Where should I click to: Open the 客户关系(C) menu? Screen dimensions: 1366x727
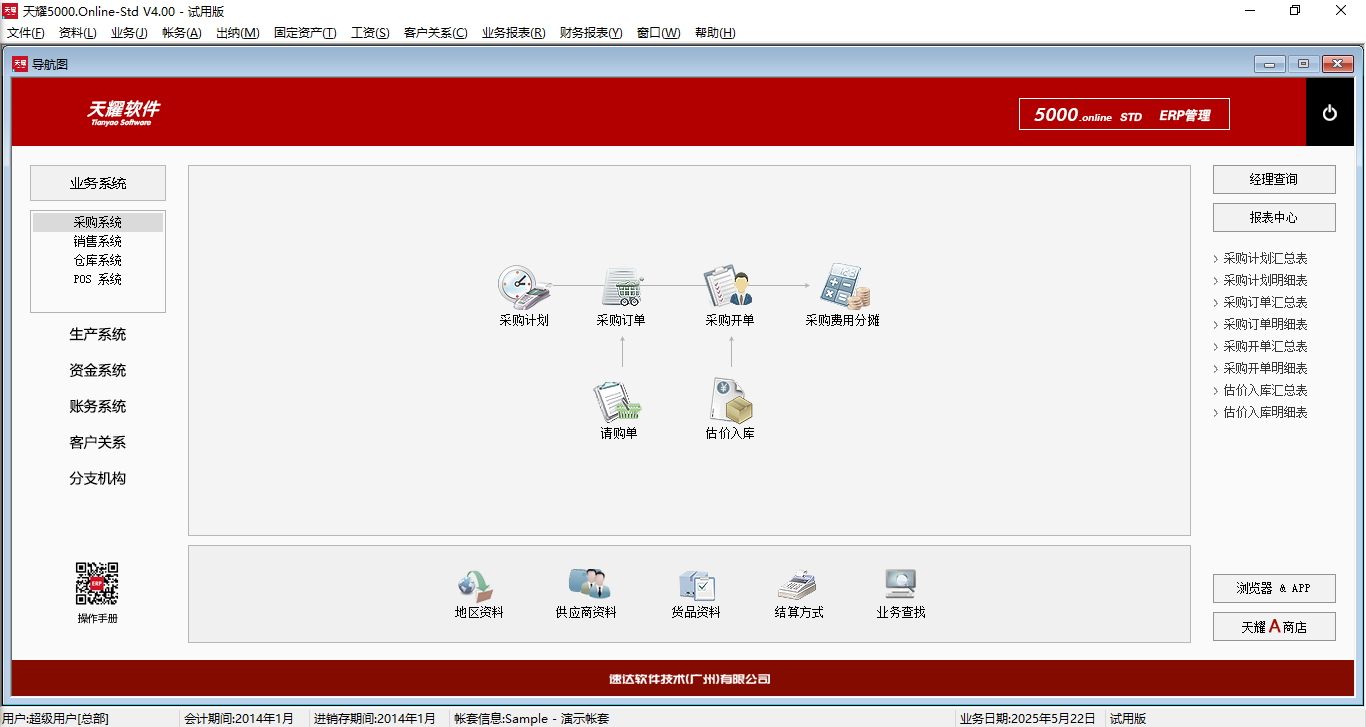[x=435, y=33]
